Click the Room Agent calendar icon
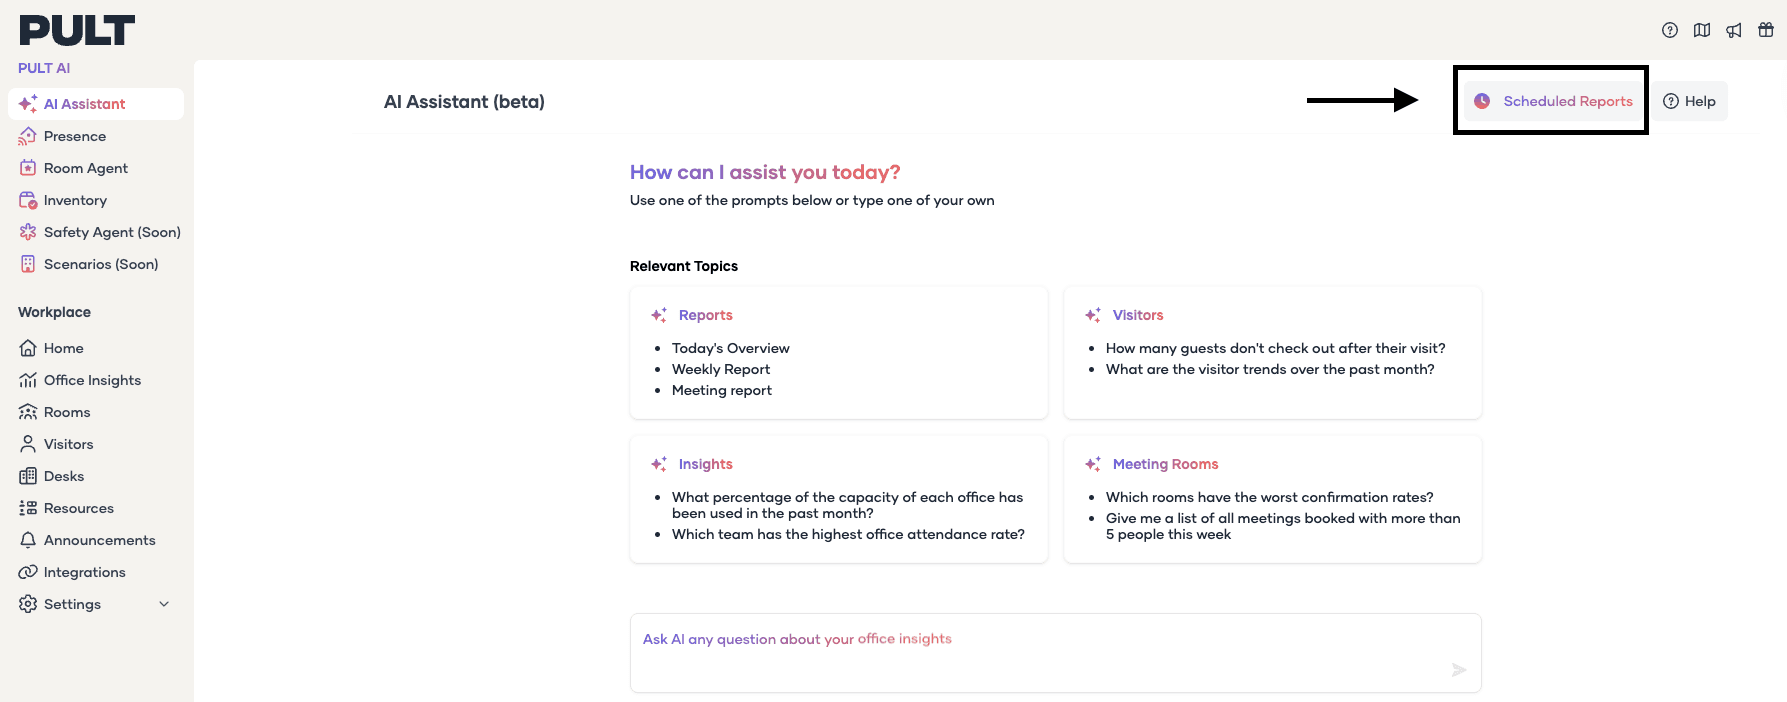Screen dimensions: 1787x702 click(28, 168)
